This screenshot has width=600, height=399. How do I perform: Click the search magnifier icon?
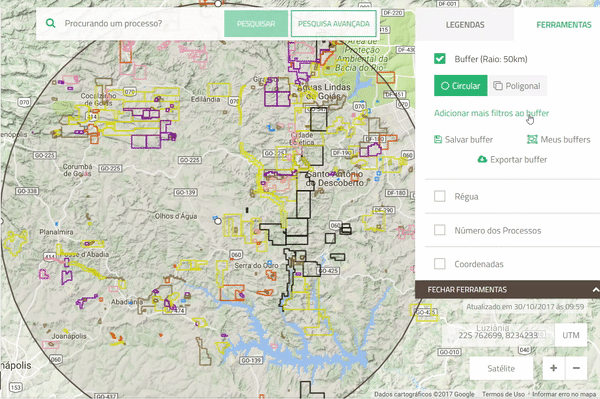tap(51, 23)
